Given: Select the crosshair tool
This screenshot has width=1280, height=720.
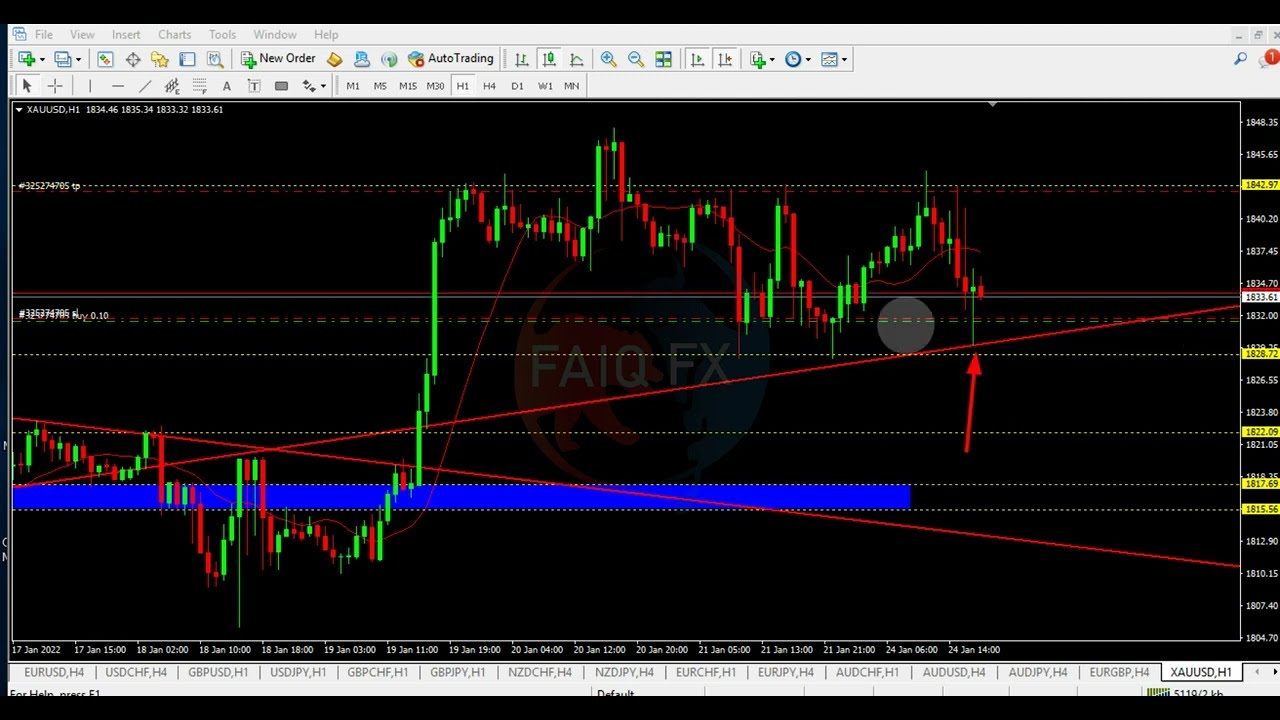Looking at the screenshot, I should (55, 86).
